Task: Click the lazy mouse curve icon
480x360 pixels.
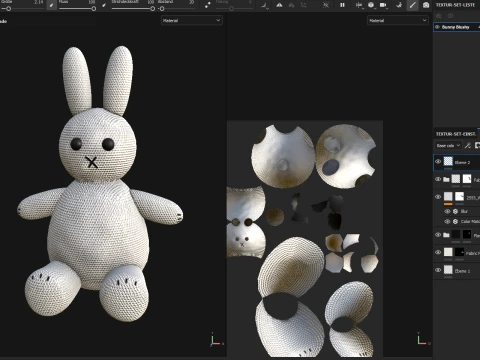Action: point(264,5)
